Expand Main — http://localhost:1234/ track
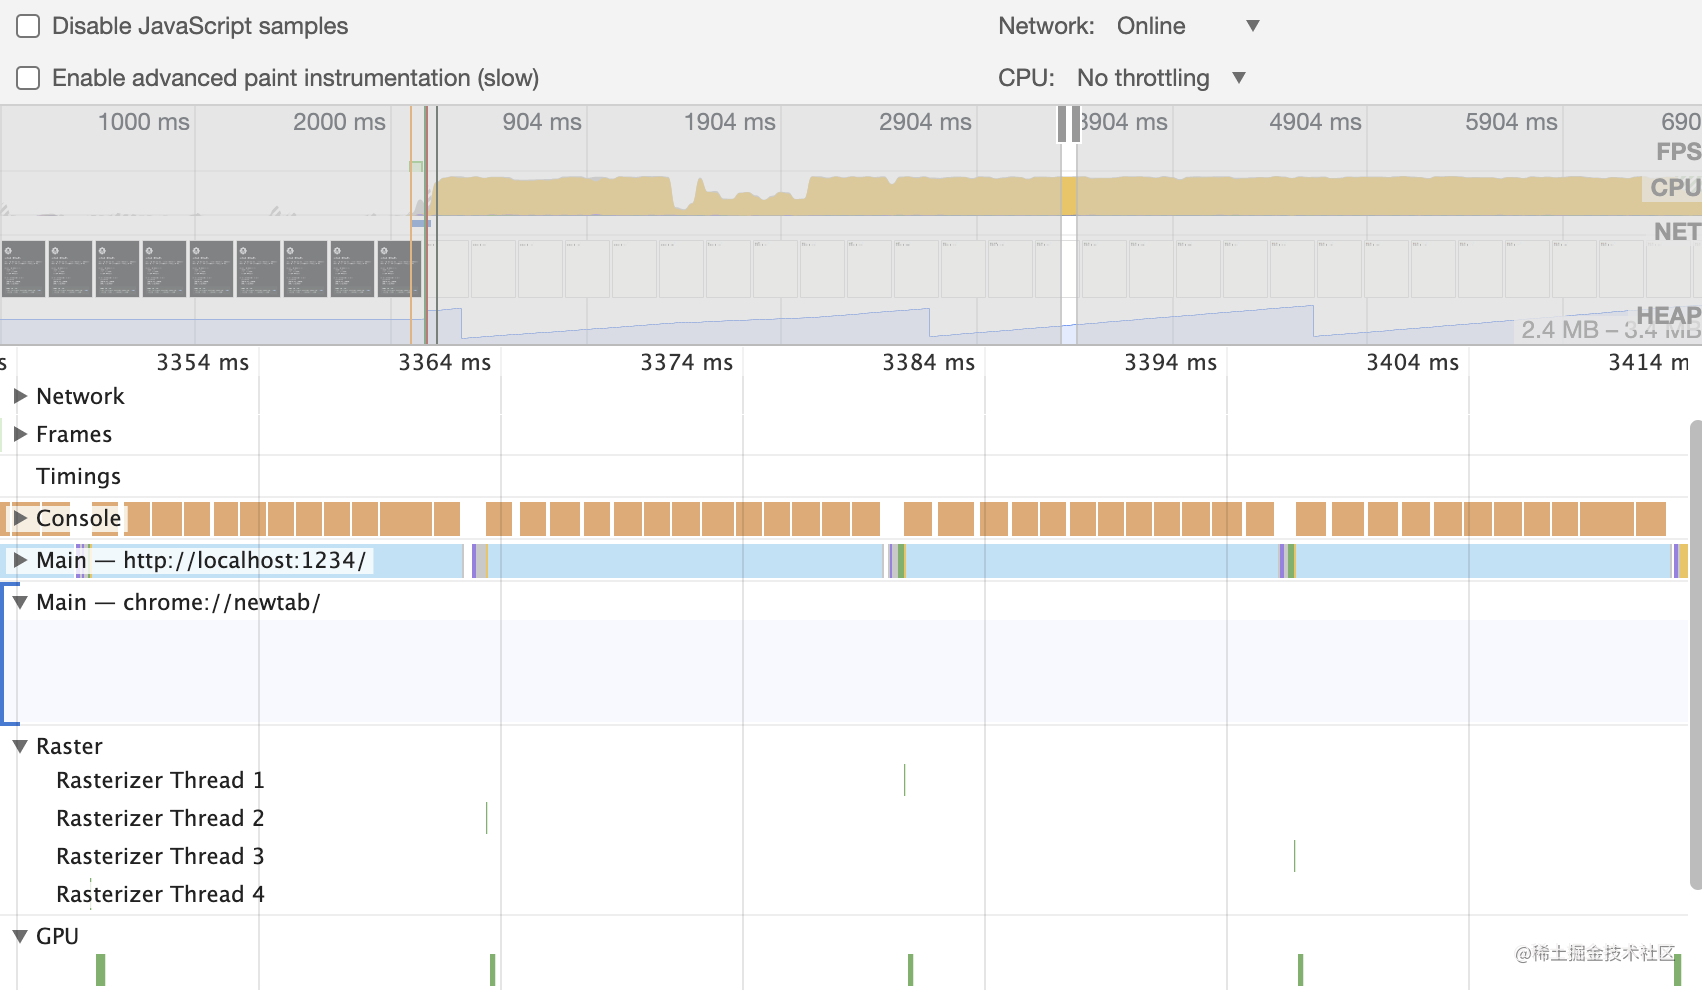The image size is (1702, 990). click(20, 560)
